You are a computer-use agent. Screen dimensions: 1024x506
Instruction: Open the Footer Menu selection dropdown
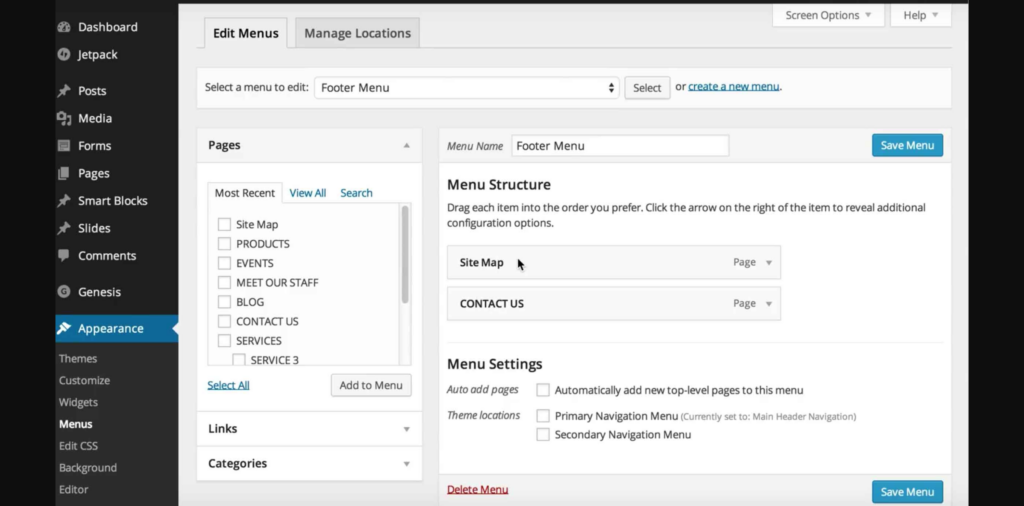point(466,88)
